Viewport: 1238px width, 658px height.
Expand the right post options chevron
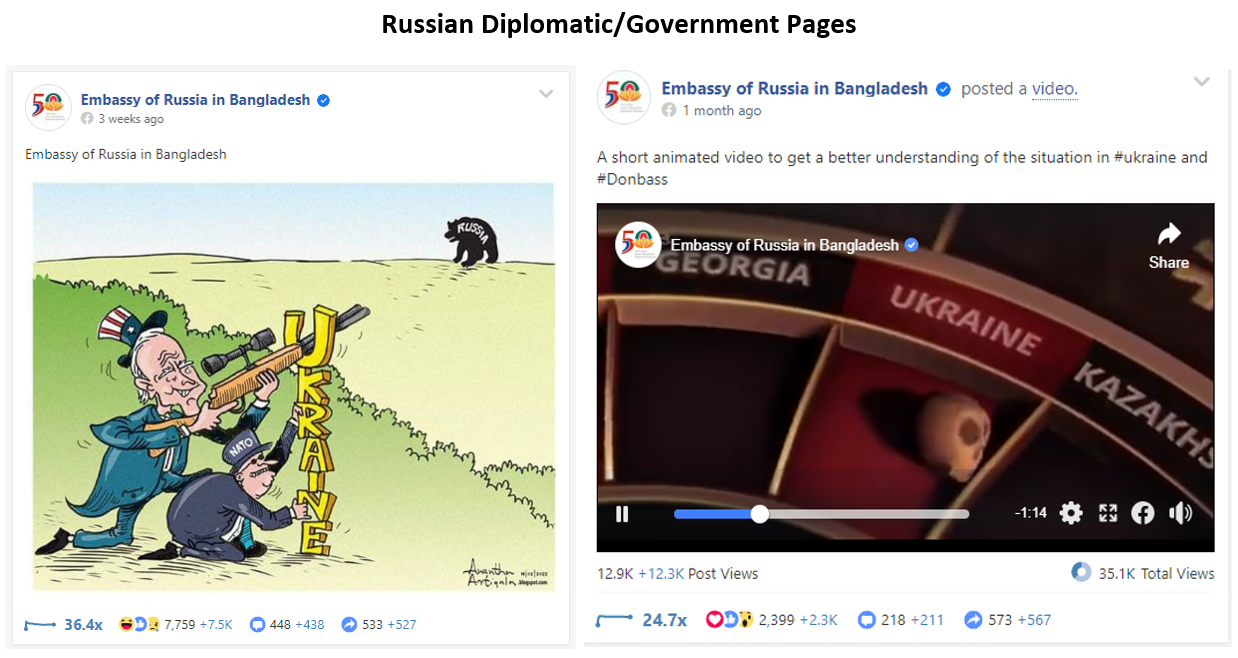tap(1201, 82)
